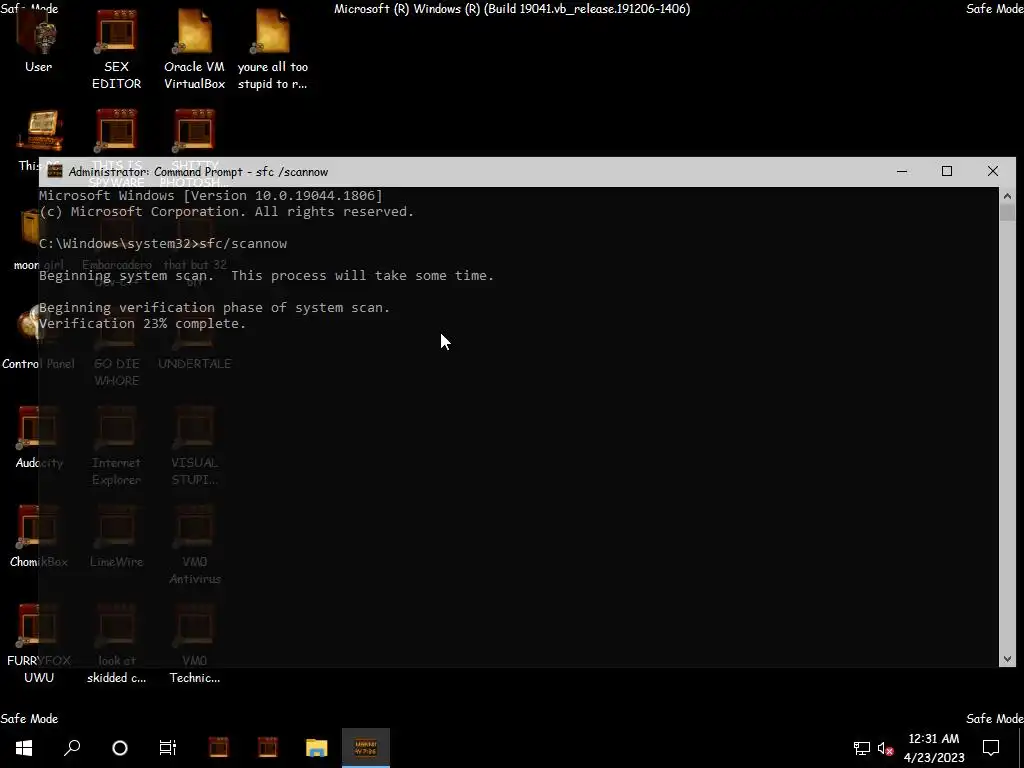The height and width of the screenshot is (768, 1024).
Task: Open Cortana circle on taskbar
Action: [x=120, y=748]
